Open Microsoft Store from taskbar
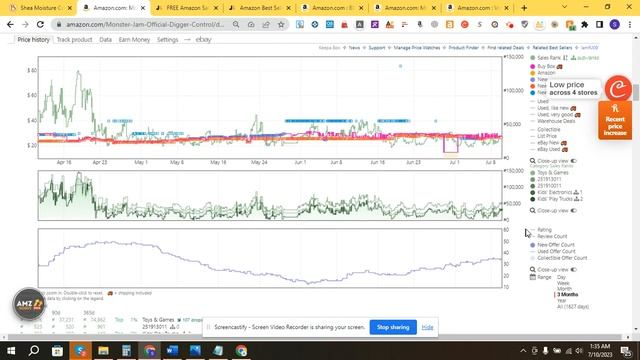The width and height of the screenshot is (640, 360). [57, 351]
